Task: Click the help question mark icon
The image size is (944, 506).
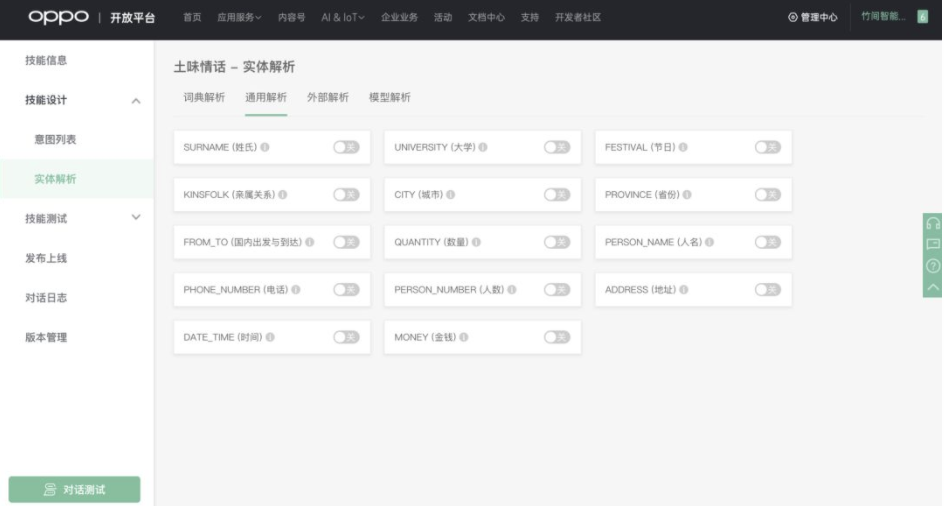Action: (x=932, y=266)
